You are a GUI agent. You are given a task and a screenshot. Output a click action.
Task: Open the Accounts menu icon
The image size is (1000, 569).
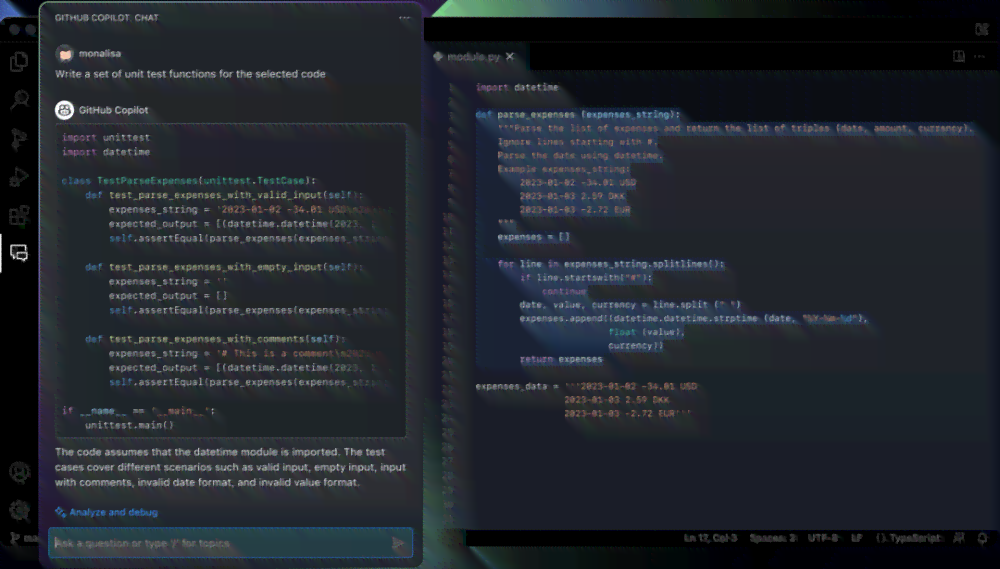pos(19,472)
